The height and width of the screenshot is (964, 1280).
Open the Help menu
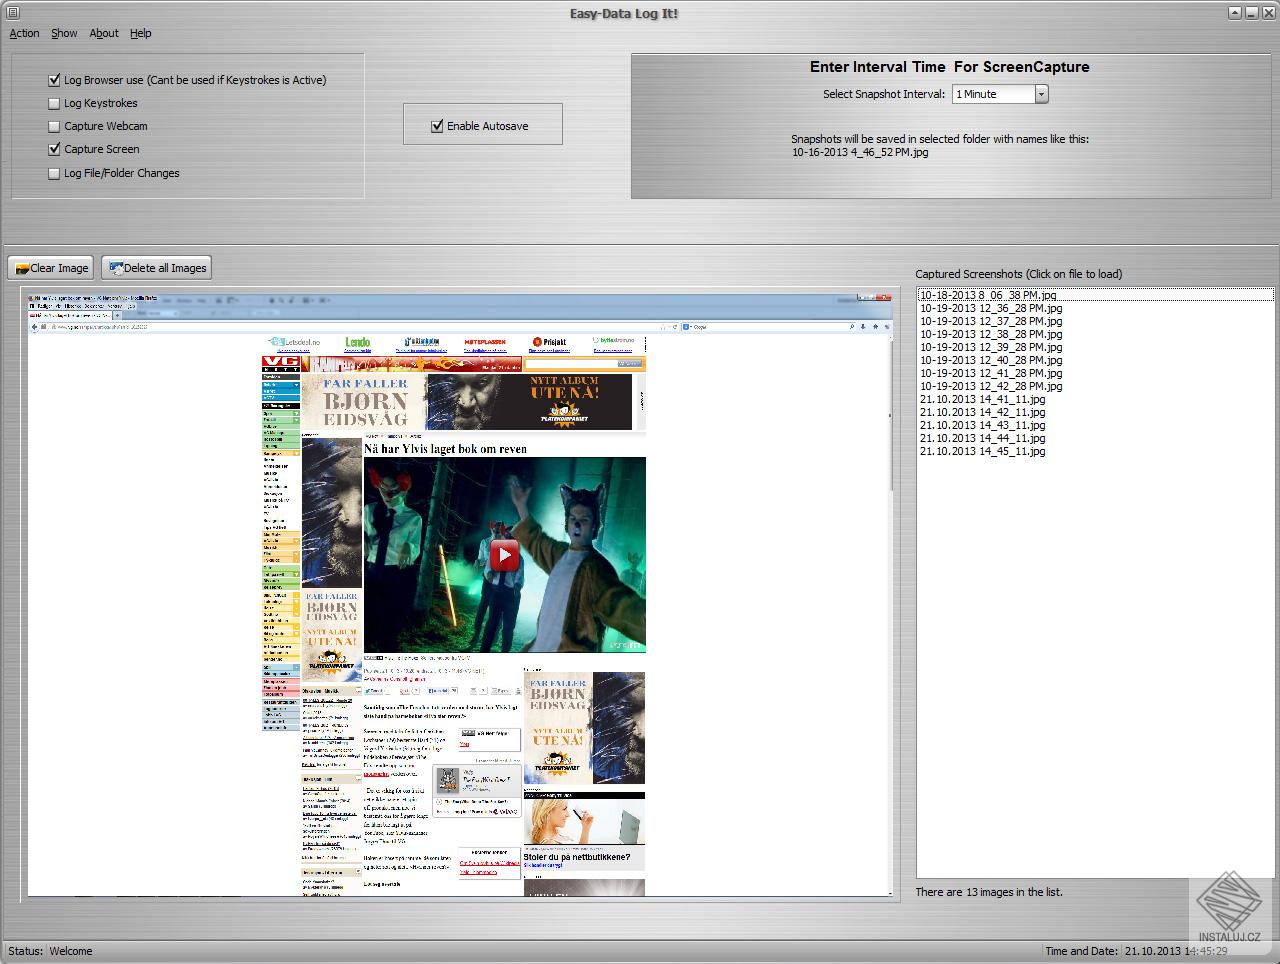pyautogui.click(x=140, y=33)
